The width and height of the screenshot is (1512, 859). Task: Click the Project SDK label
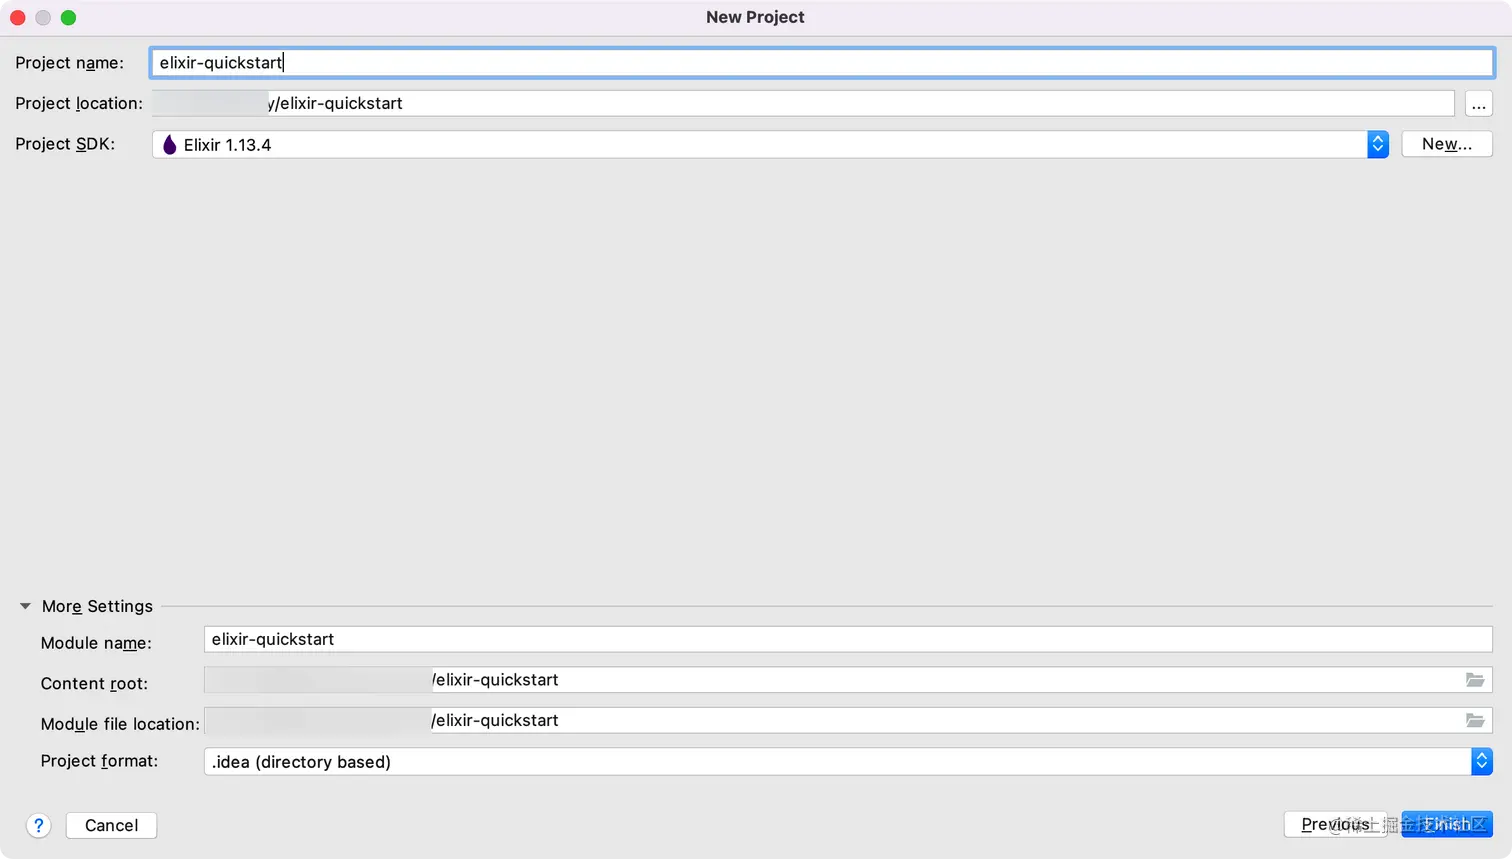[65, 144]
